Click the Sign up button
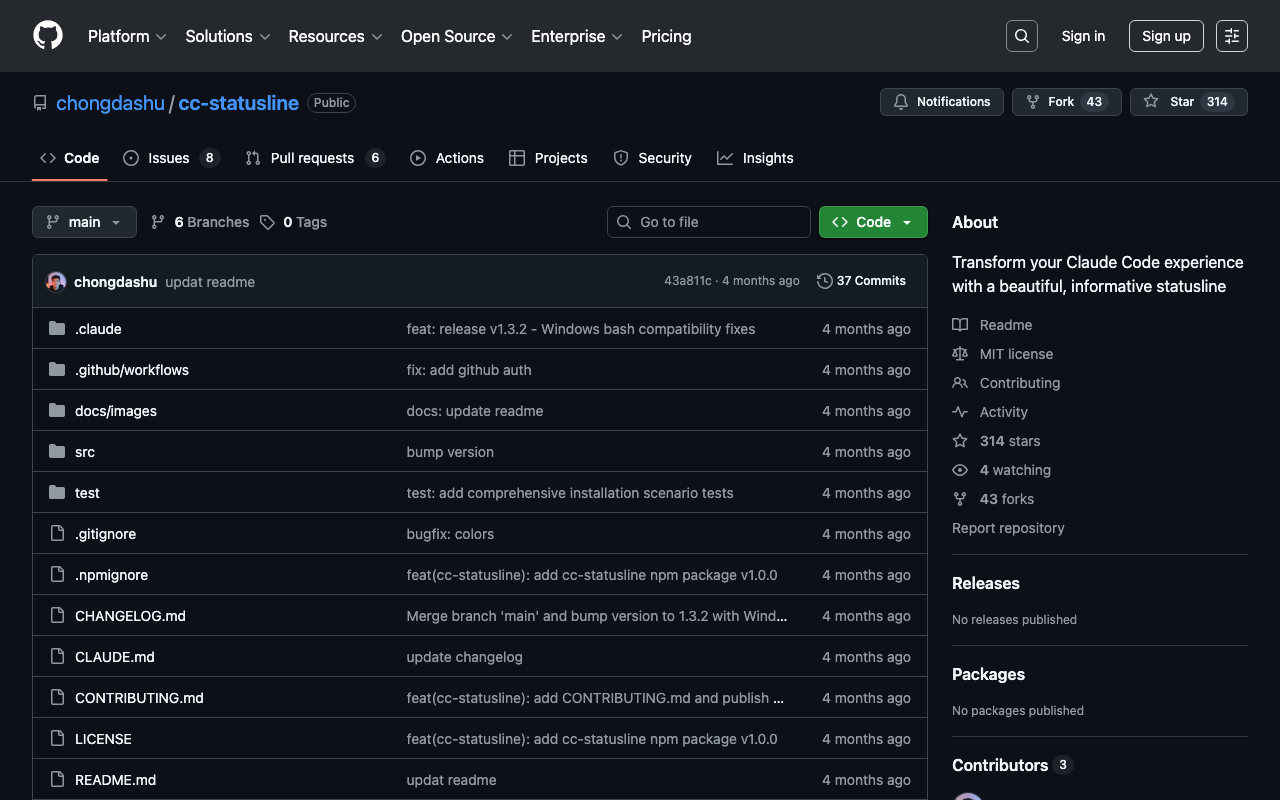Image resolution: width=1280 pixels, height=800 pixels. click(1165, 36)
